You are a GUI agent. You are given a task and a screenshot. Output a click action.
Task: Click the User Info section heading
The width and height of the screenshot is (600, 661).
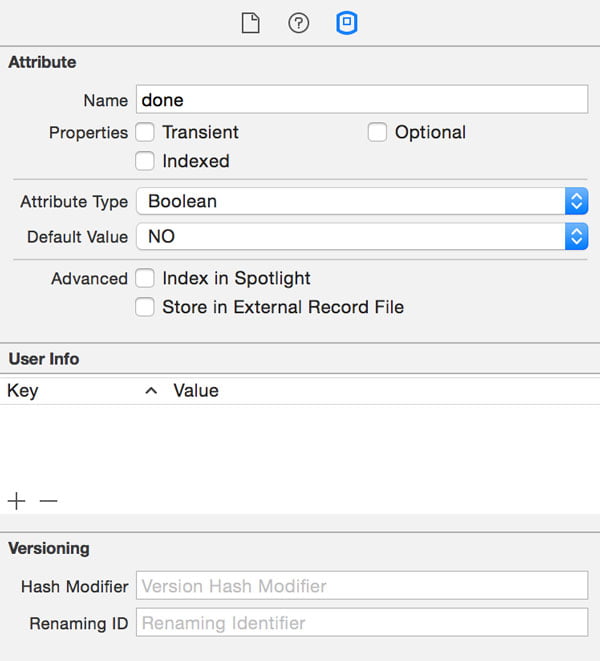coord(44,359)
